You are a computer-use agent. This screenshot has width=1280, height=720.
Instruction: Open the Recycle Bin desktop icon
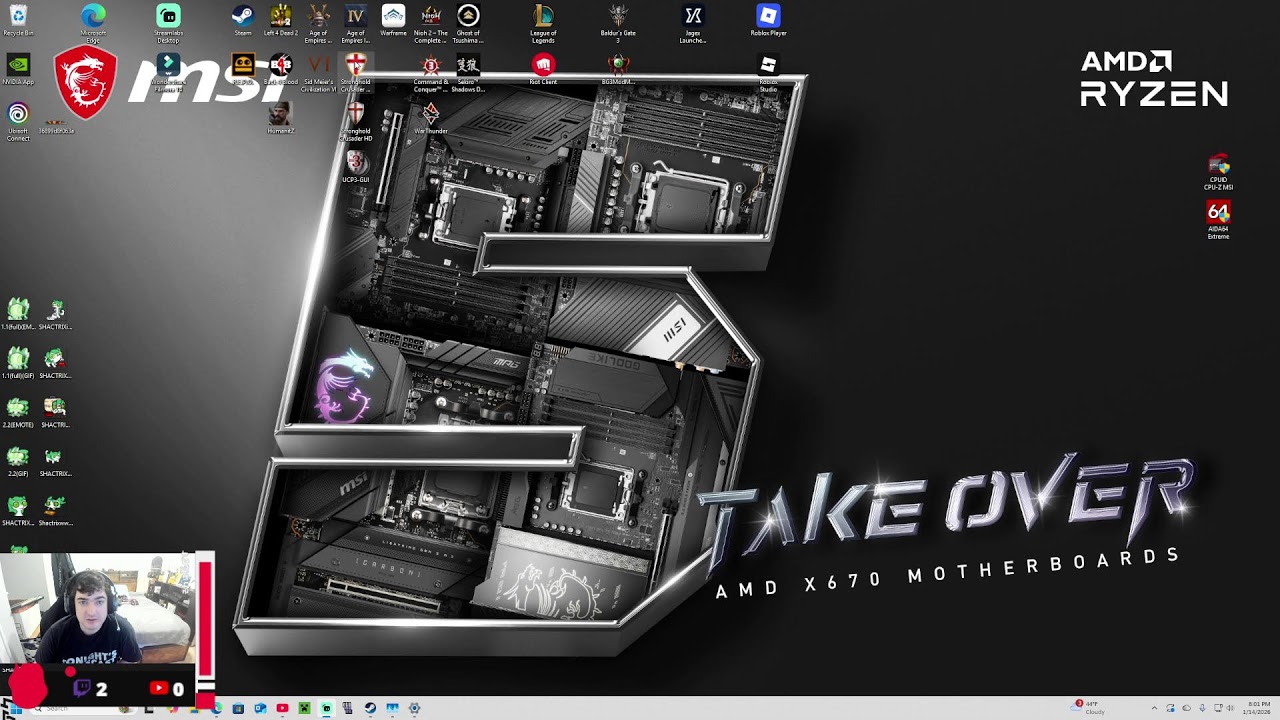[18, 21]
